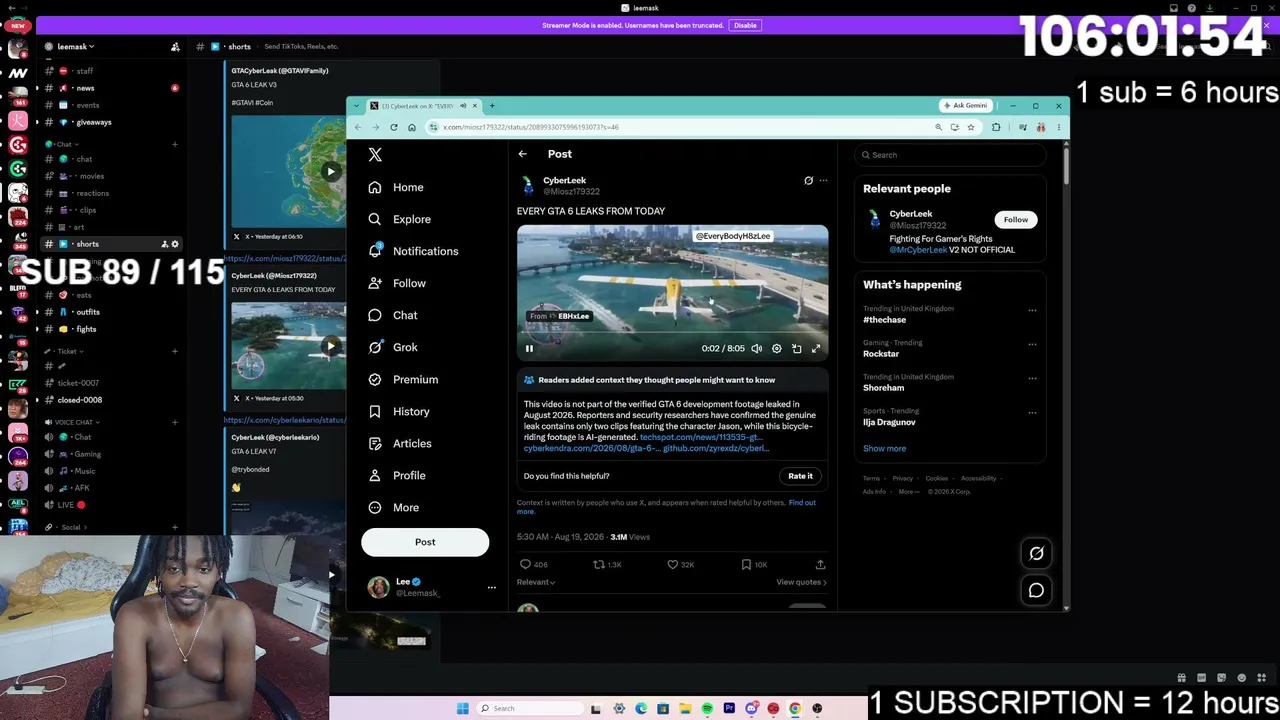Viewport: 1280px width, 720px height.
Task: Open Grok from X sidebar
Action: (393, 347)
